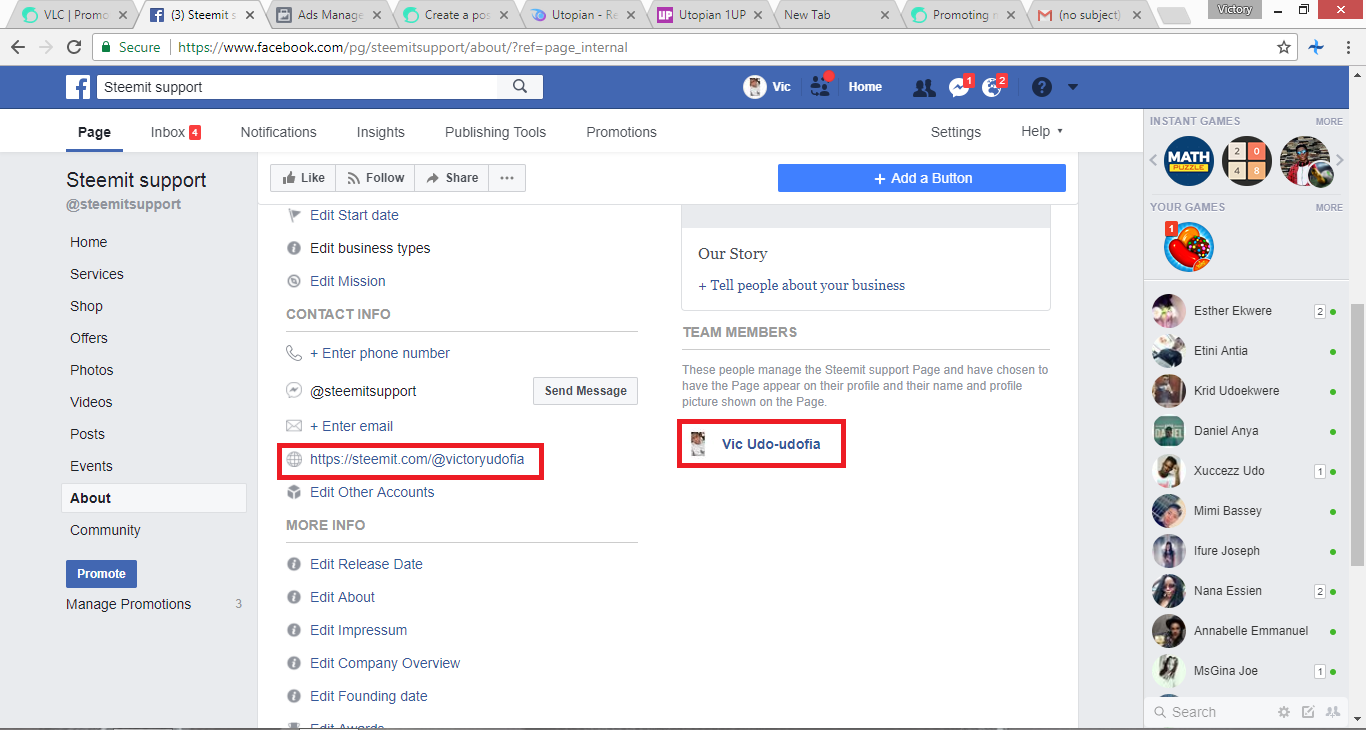This screenshot has width=1366, height=730.
Task: Click Edit Impressum
Action: 358,630
